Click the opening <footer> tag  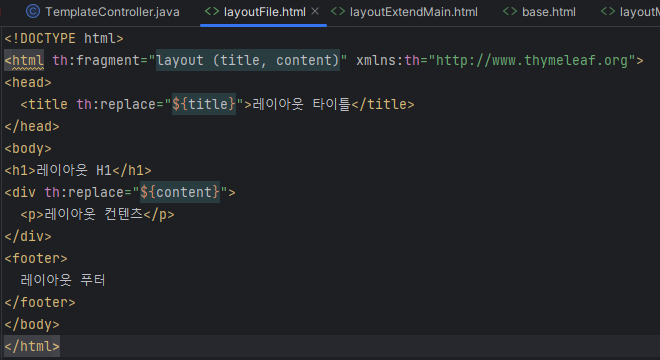click(36, 258)
